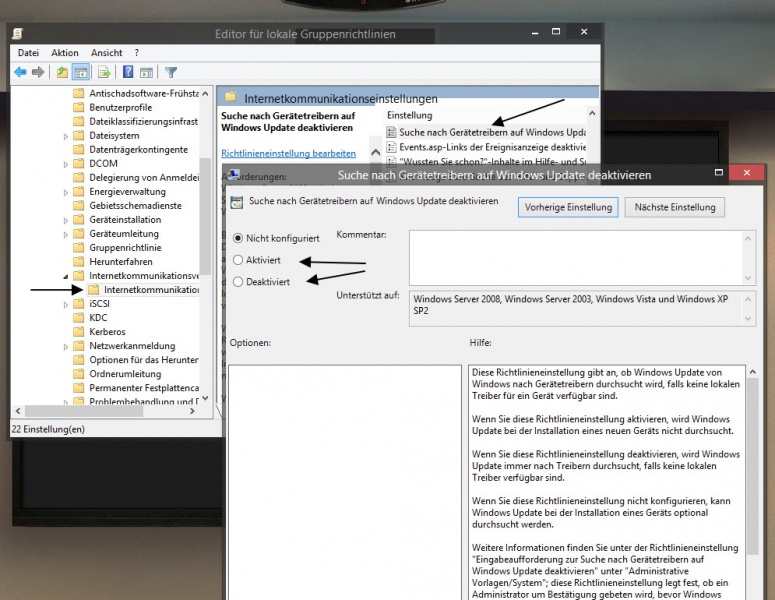Expand the Geräteumleitung tree node
This screenshot has height=600, width=775.
[x=66, y=234]
